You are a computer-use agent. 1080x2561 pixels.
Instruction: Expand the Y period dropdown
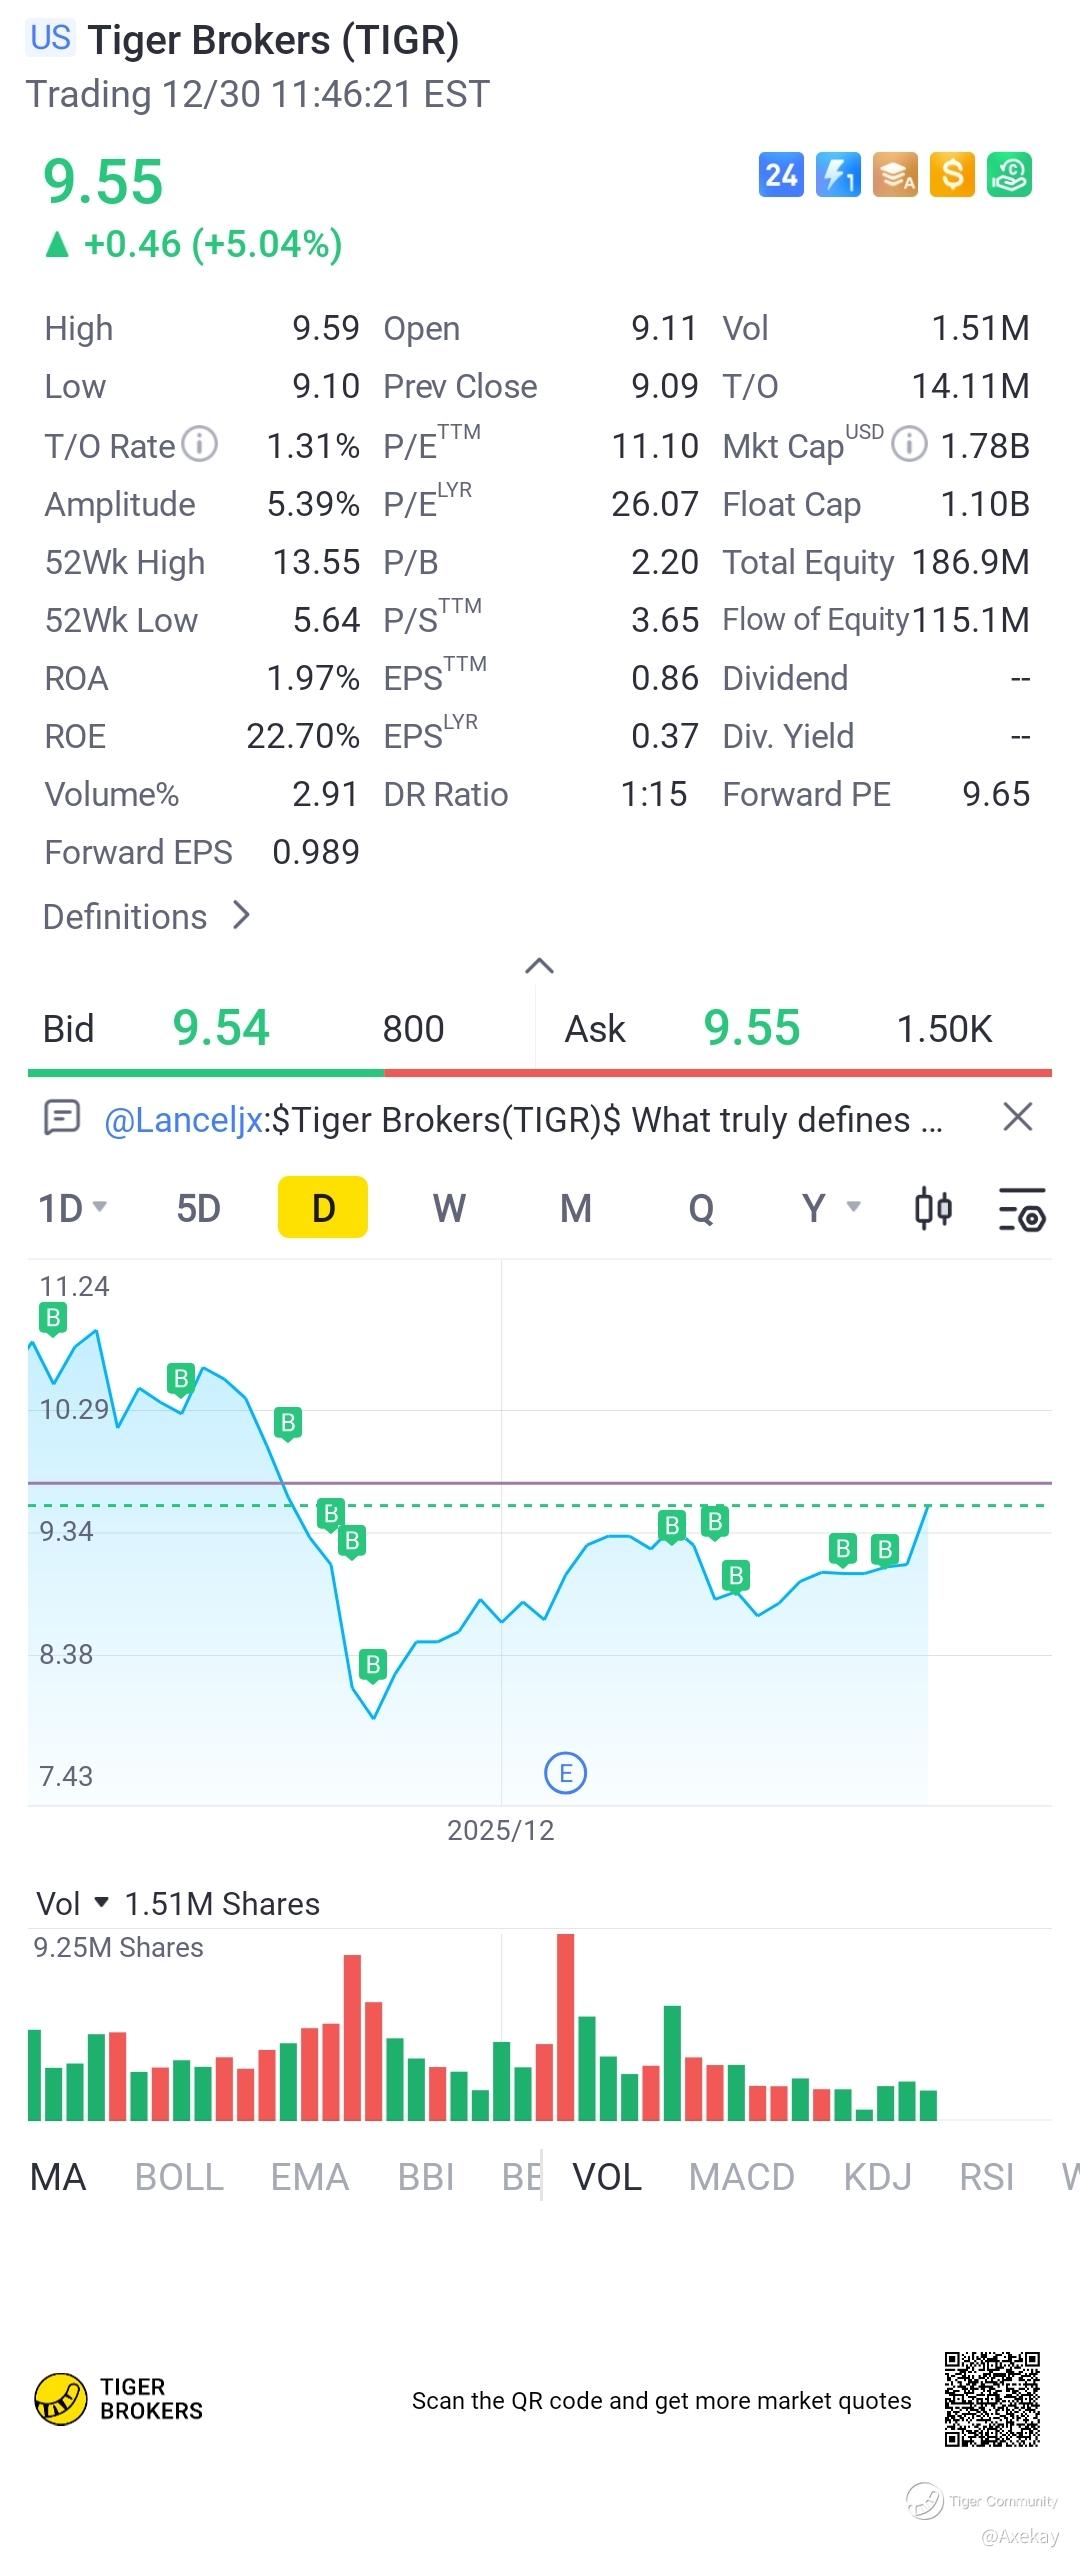click(x=830, y=1208)
